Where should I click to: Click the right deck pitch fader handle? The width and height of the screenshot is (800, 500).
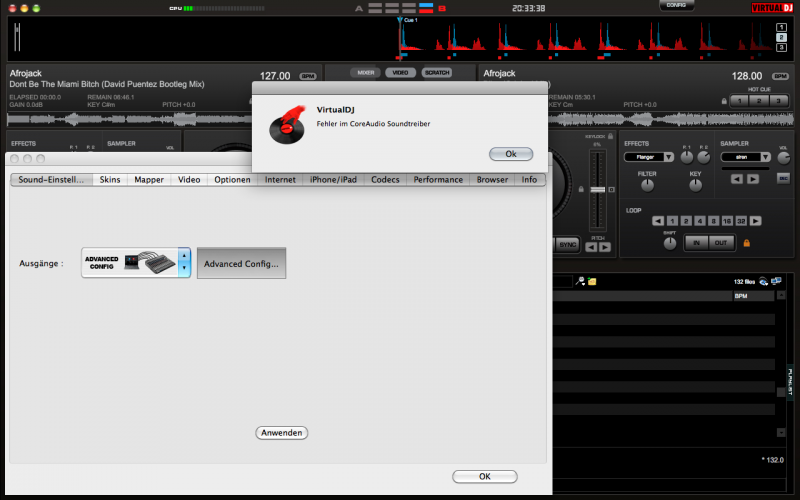tap(597, 190)
